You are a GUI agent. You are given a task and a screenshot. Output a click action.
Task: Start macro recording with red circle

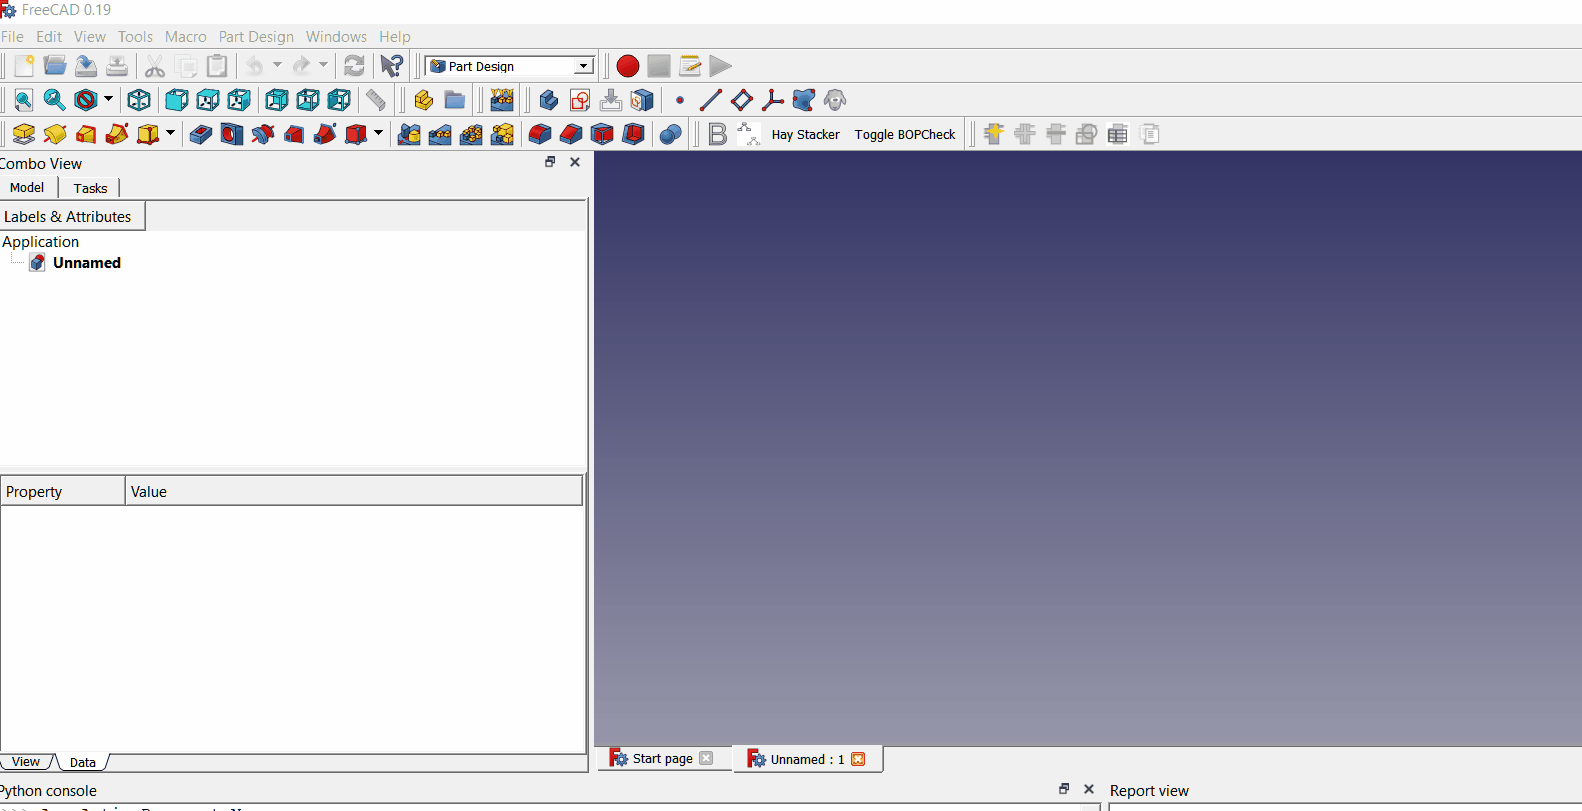628,66
